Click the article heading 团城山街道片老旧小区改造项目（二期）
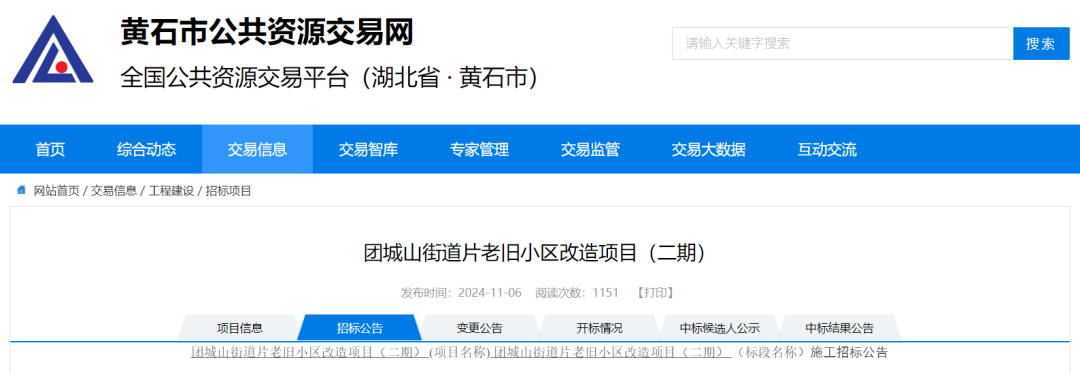The height and width of the screenshot is (373, 1080). (536, 253)
